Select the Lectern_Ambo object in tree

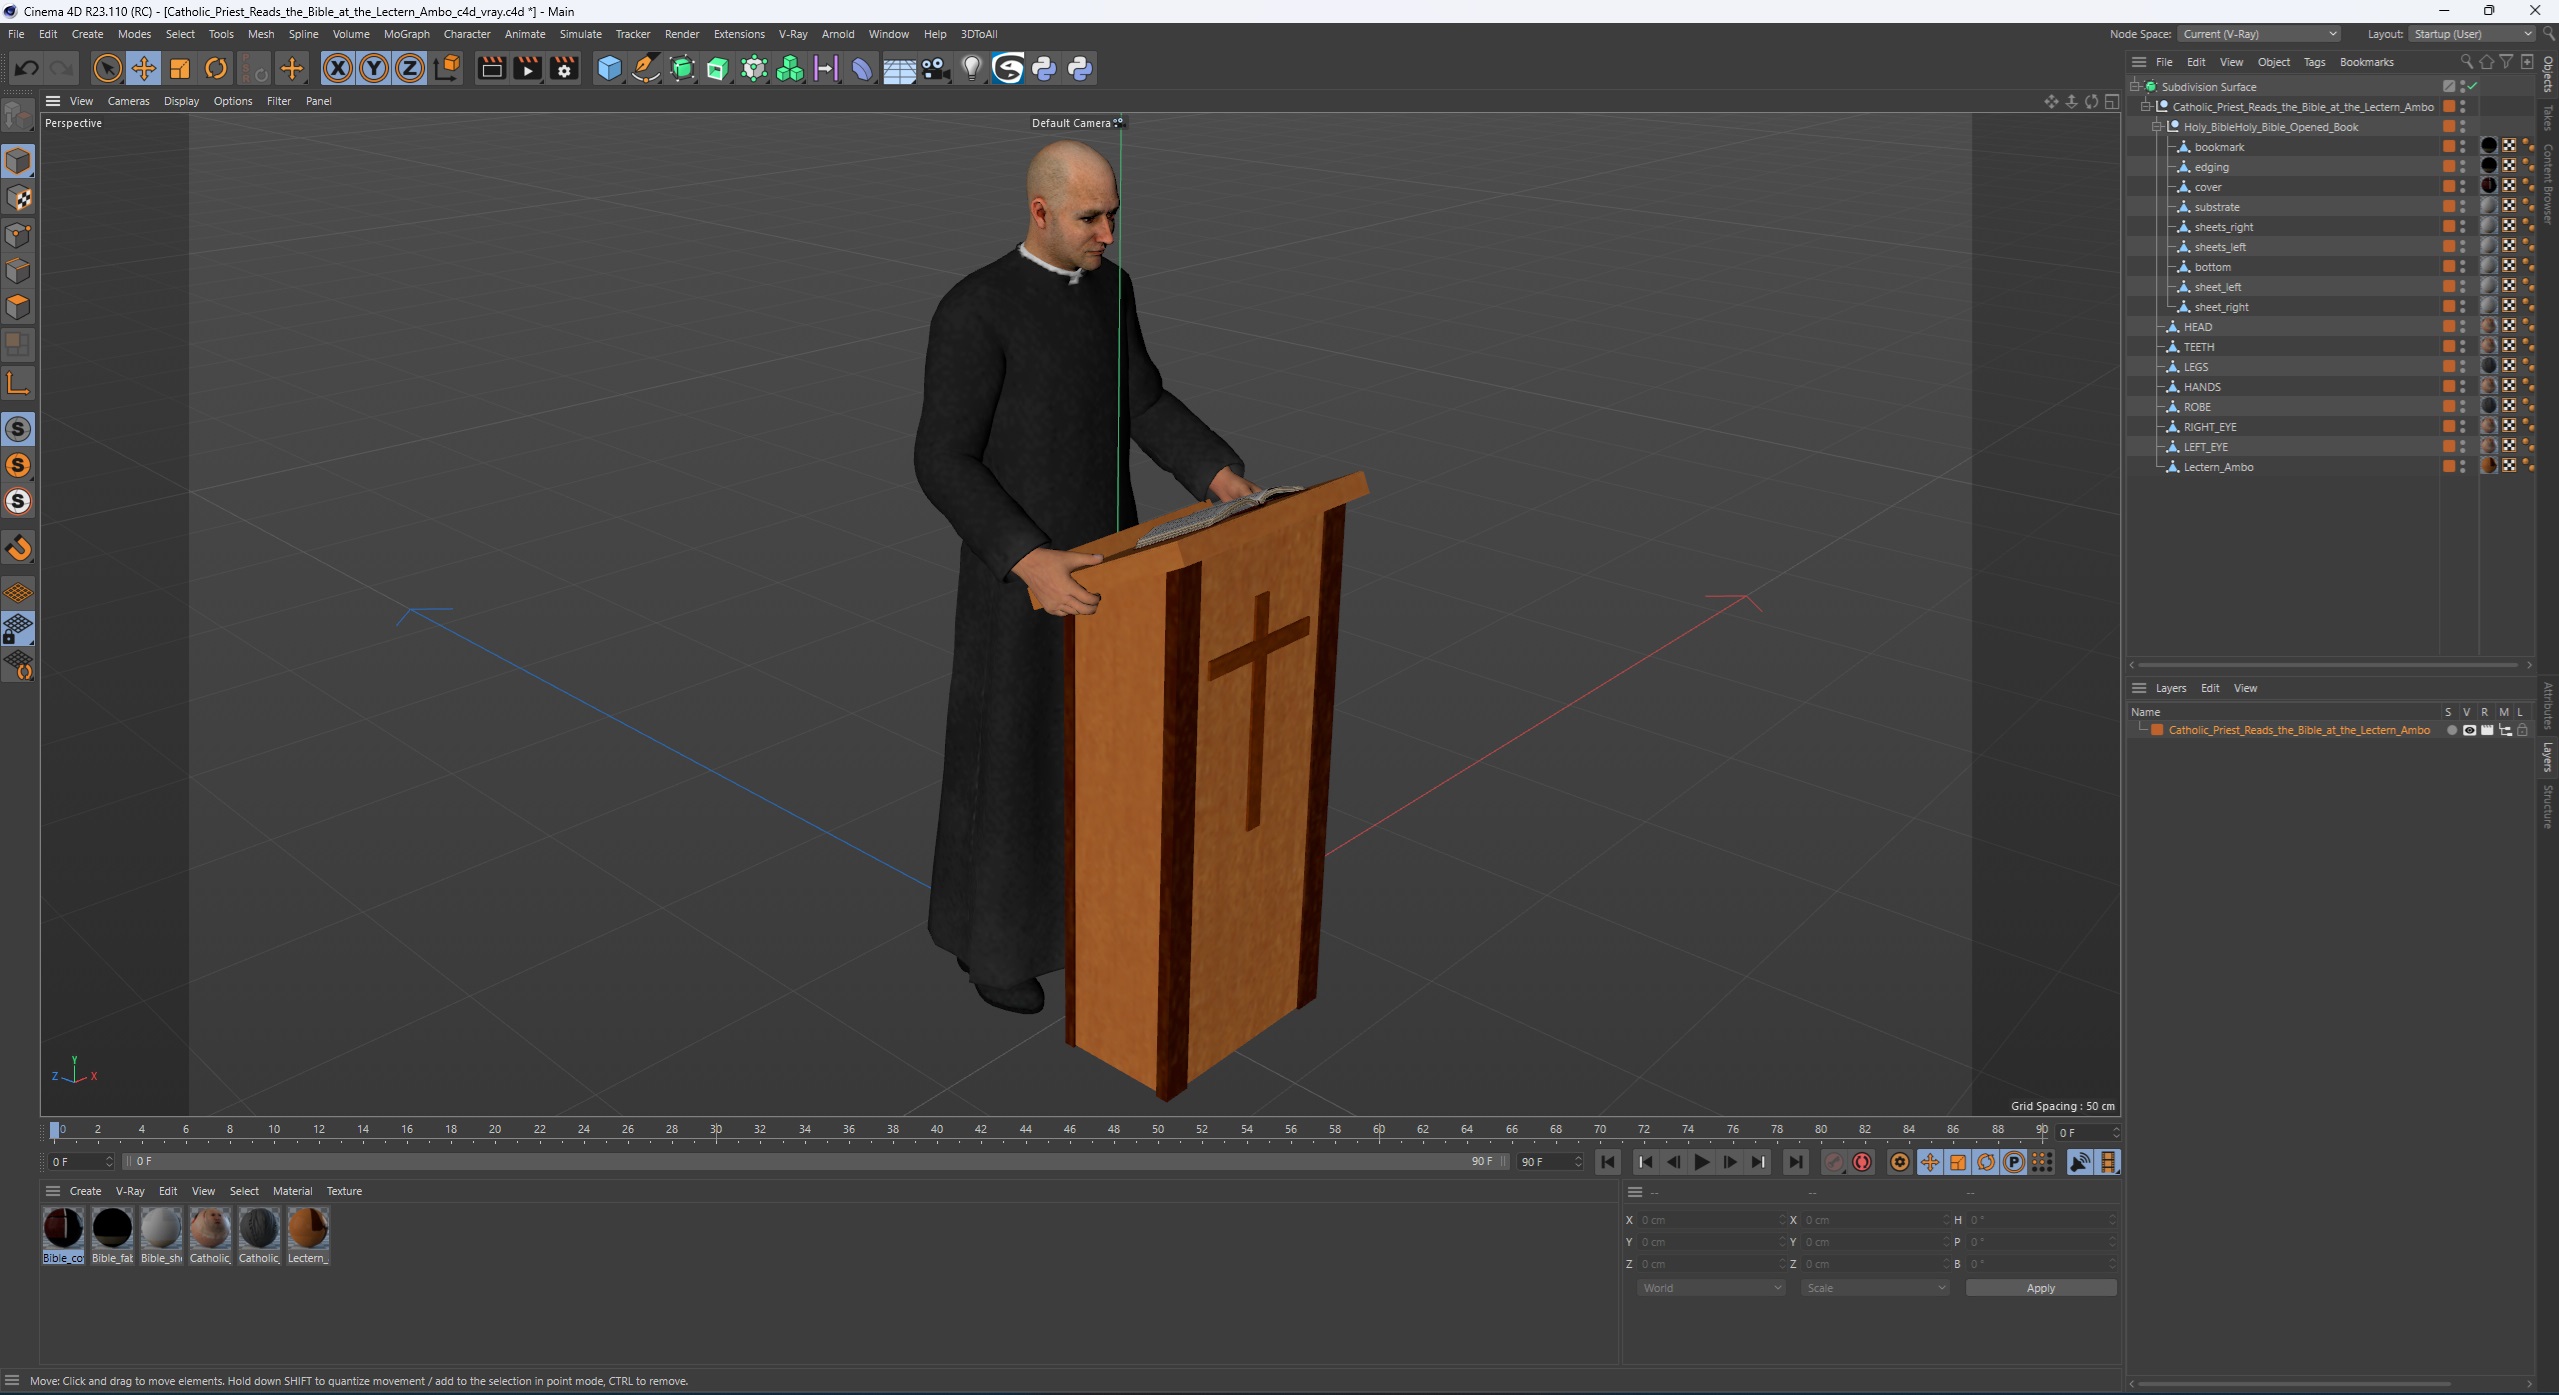2218,467
